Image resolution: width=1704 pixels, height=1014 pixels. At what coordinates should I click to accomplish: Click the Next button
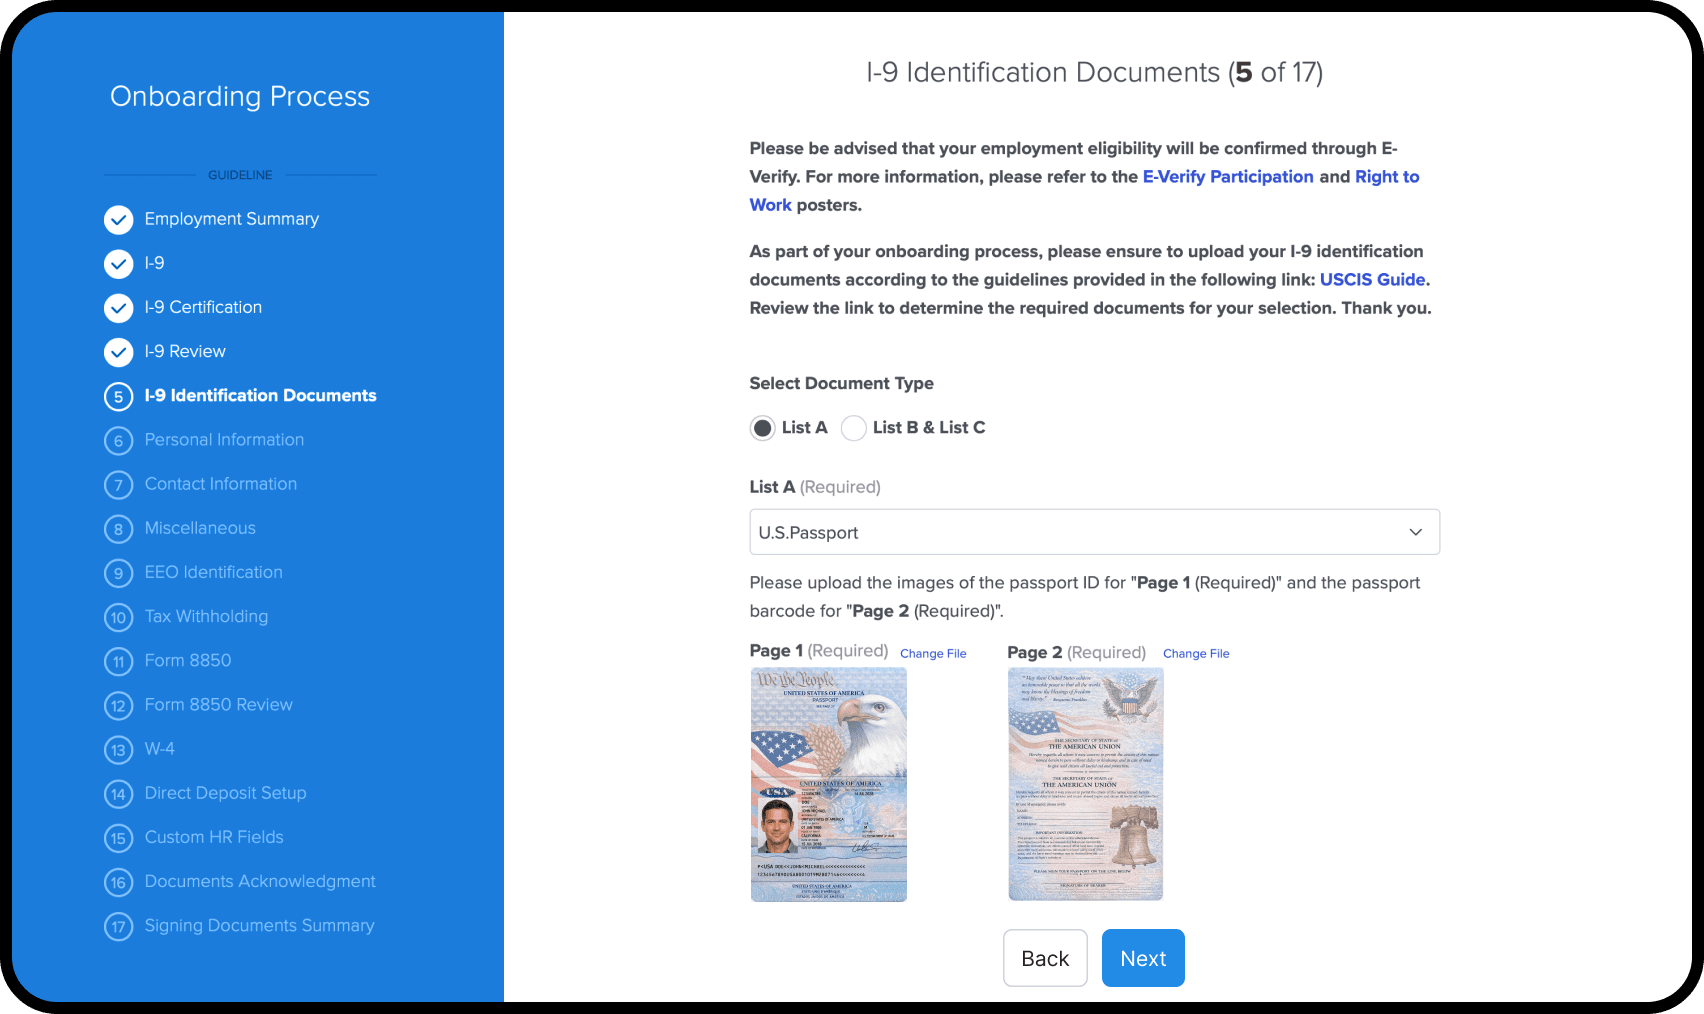[x=1142, y=957]
